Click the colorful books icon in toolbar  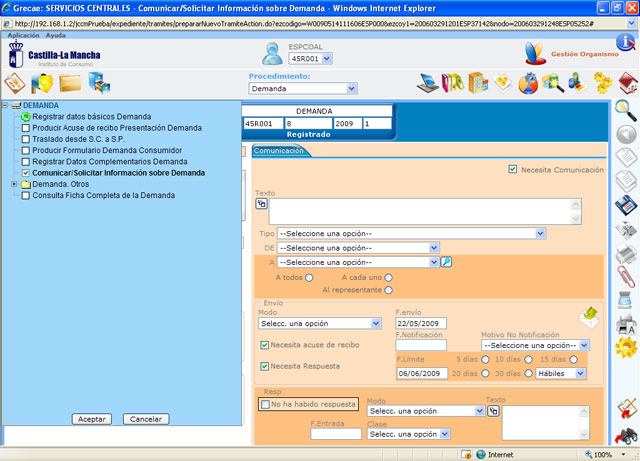click(453, 83)
